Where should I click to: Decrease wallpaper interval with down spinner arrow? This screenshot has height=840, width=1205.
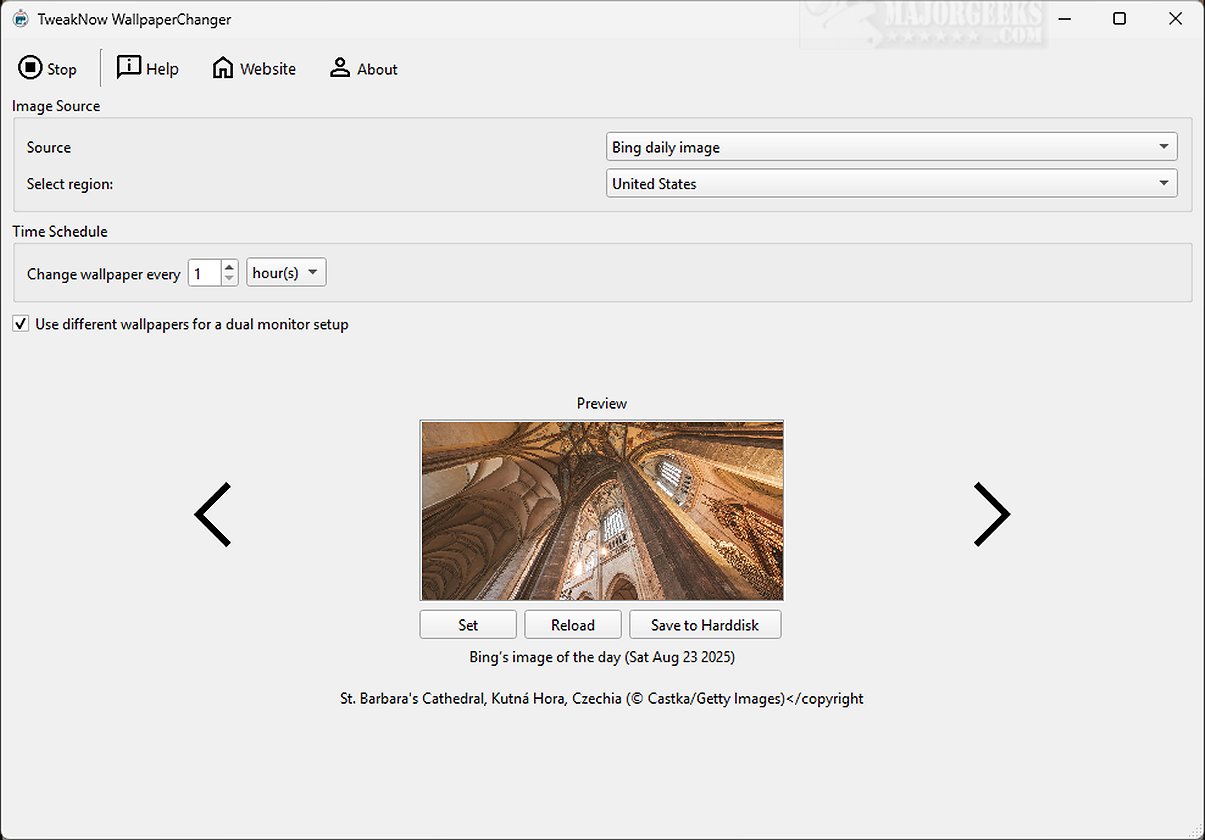230,279
